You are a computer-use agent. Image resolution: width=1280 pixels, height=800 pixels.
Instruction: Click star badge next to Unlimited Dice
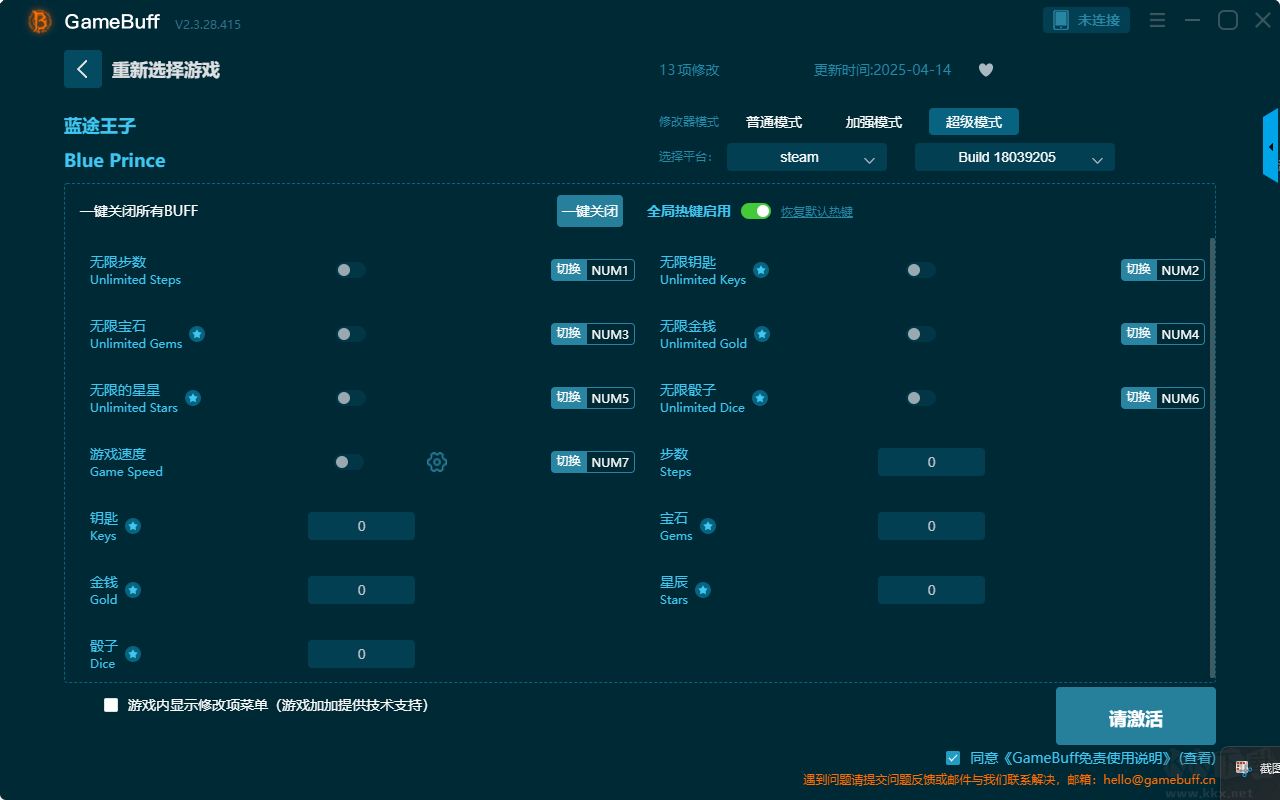760,398
